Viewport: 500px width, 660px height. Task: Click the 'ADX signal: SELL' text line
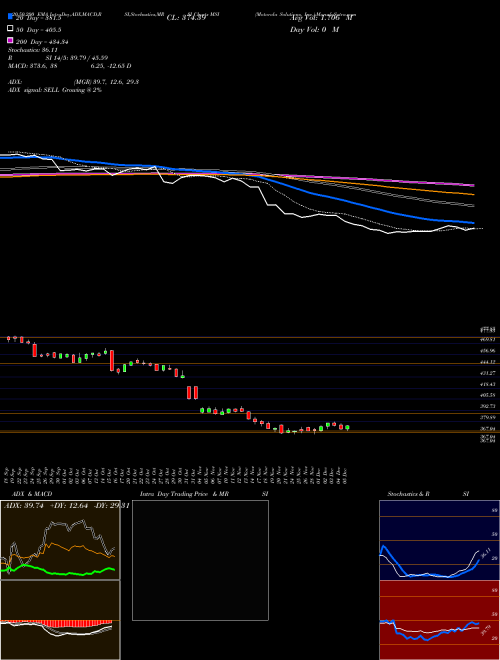[x=55, y=90]
